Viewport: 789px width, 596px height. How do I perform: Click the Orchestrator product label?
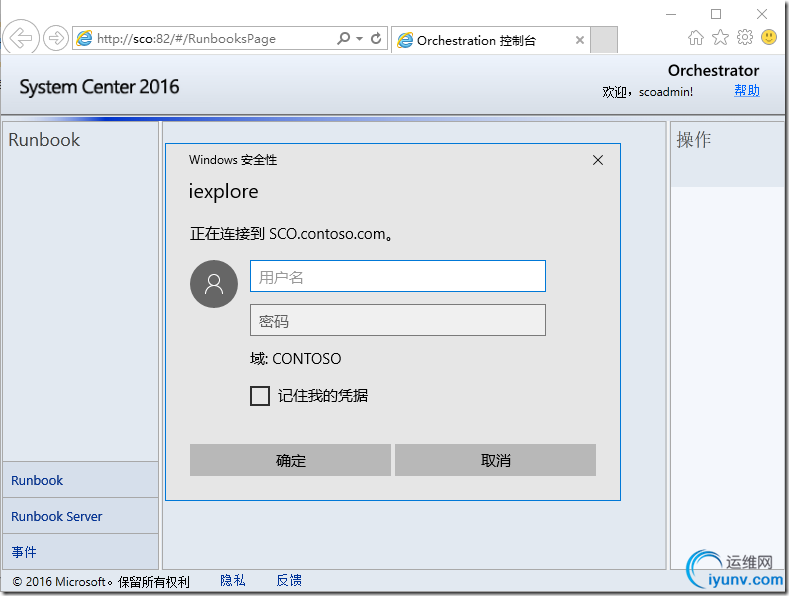pos(713,70)
